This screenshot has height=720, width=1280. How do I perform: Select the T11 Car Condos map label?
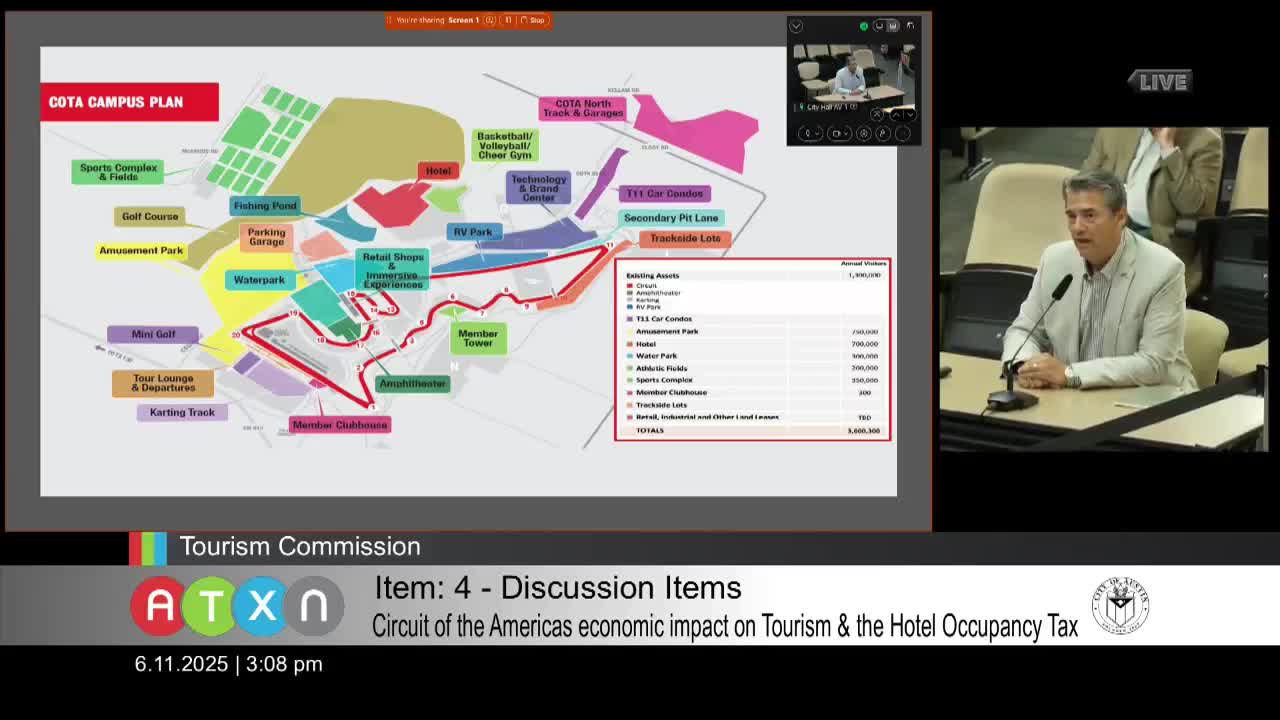[665, 193]
